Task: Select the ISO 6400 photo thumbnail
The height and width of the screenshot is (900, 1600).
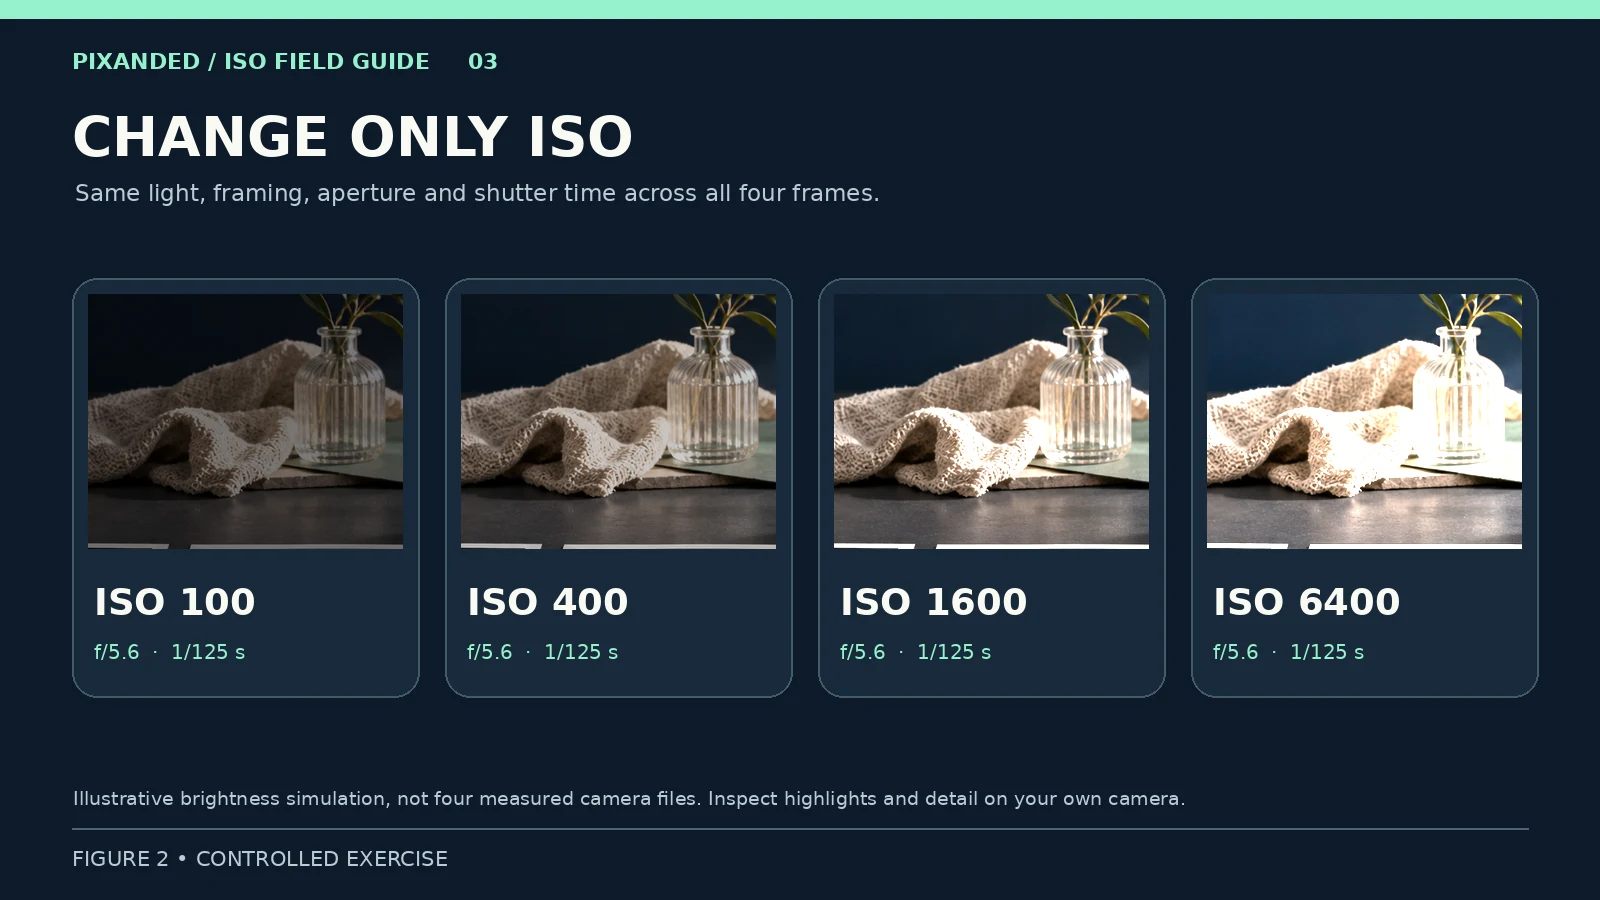Action: click(x=1364, y=421)
